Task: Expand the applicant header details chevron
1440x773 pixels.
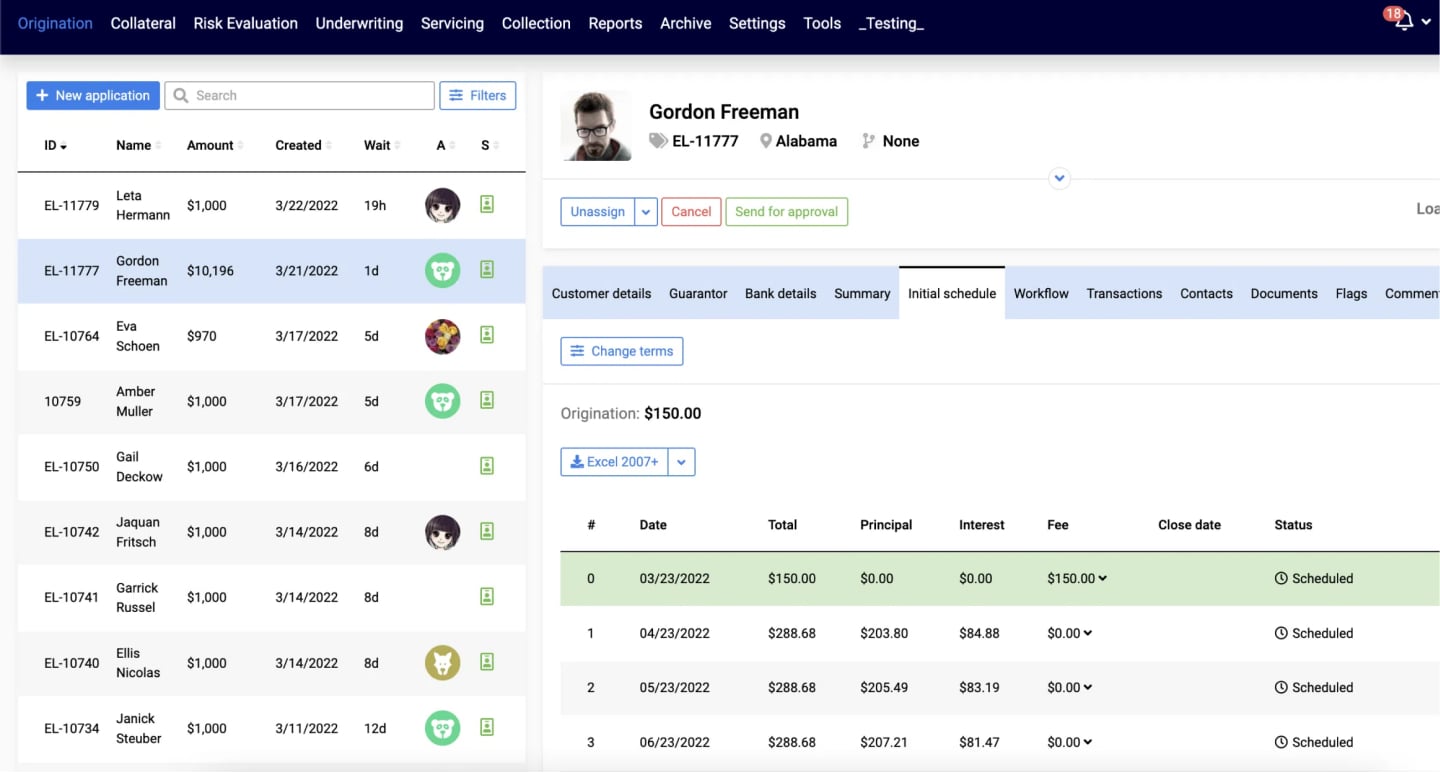Action: pos(1059,179)
